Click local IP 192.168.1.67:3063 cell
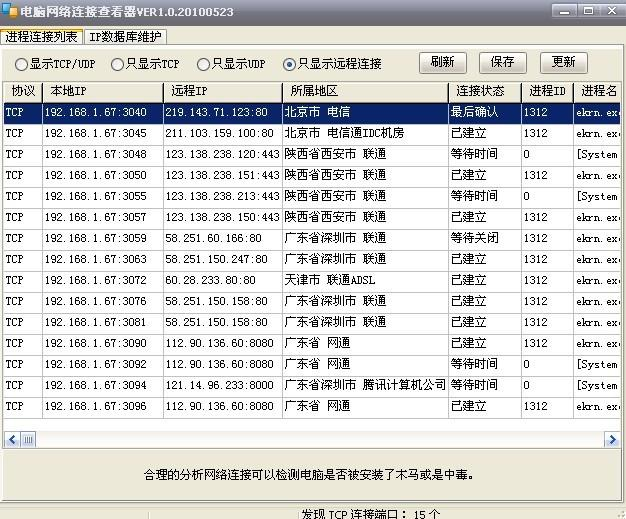626x519 pixels. click(x=103, y=260)
